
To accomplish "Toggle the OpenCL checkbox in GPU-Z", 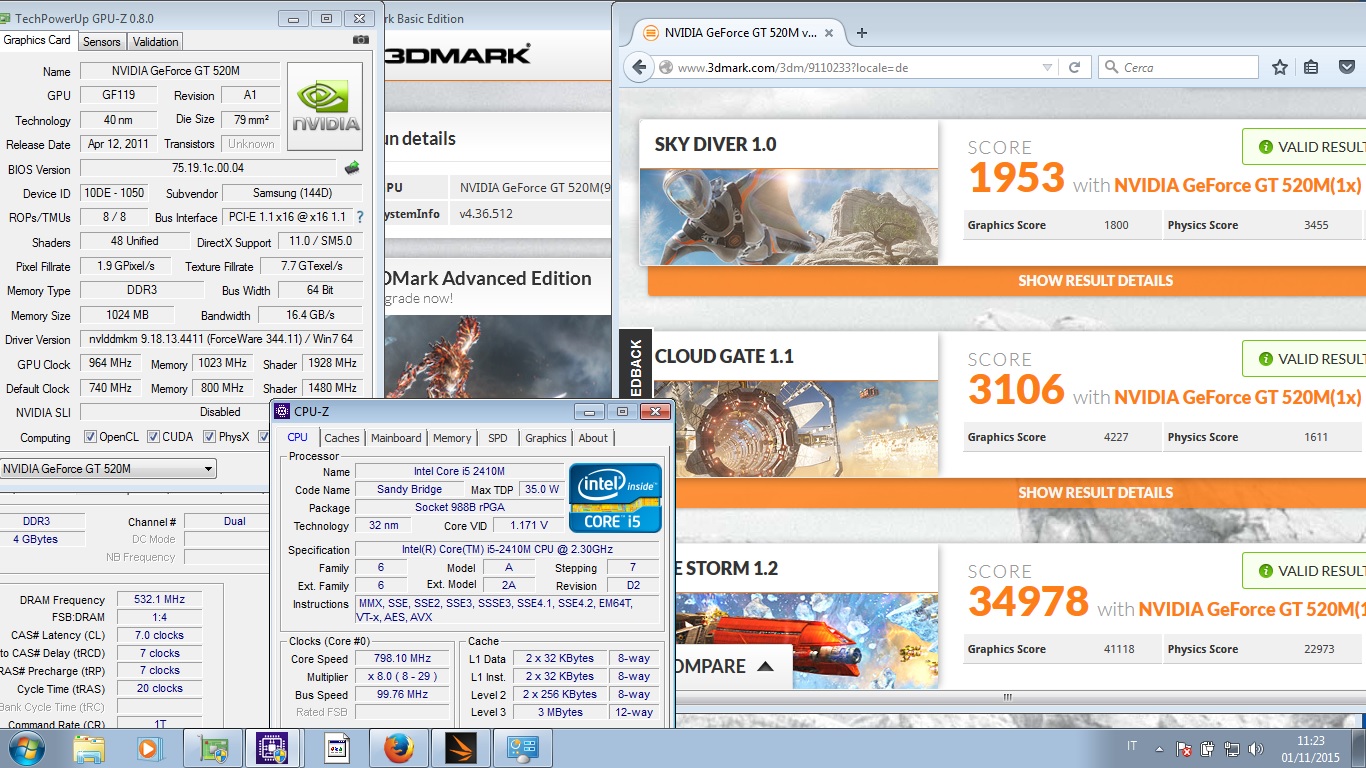I will 90,437.
